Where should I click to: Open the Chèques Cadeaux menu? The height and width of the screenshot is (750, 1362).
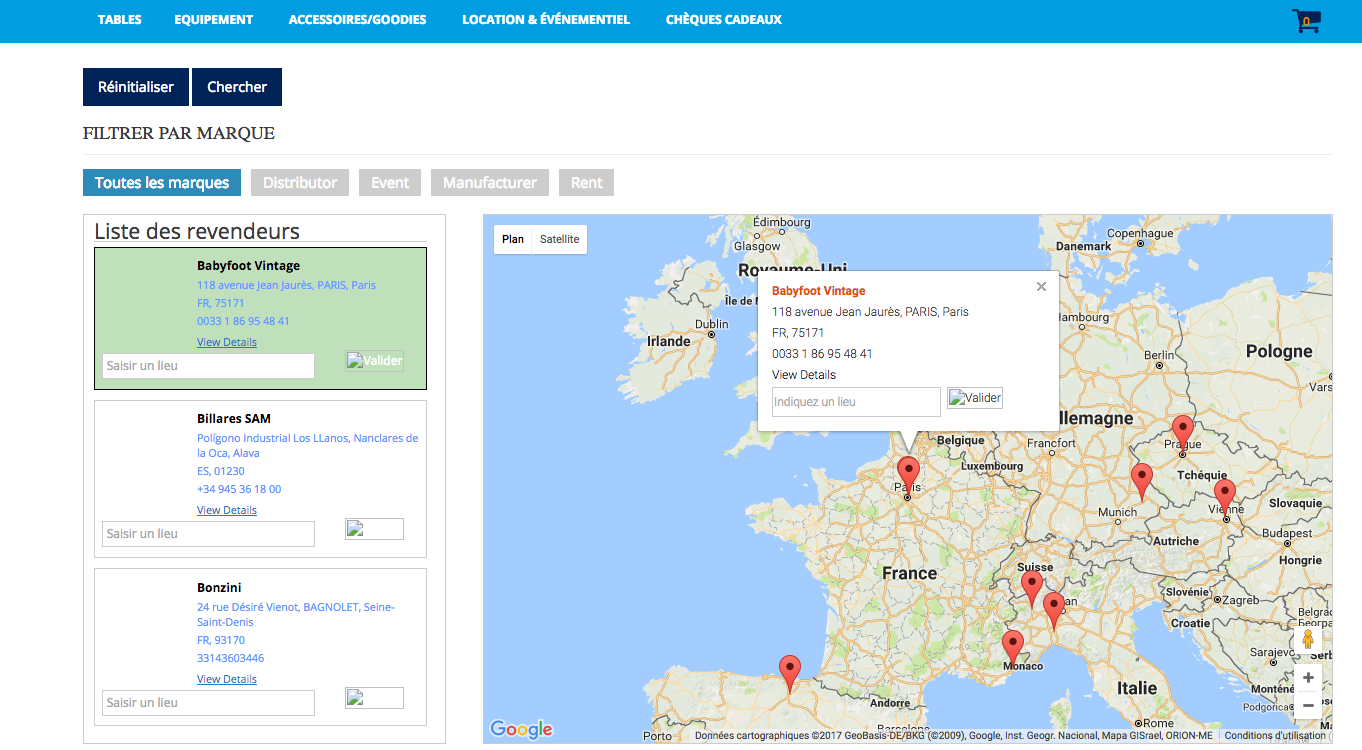724,20
